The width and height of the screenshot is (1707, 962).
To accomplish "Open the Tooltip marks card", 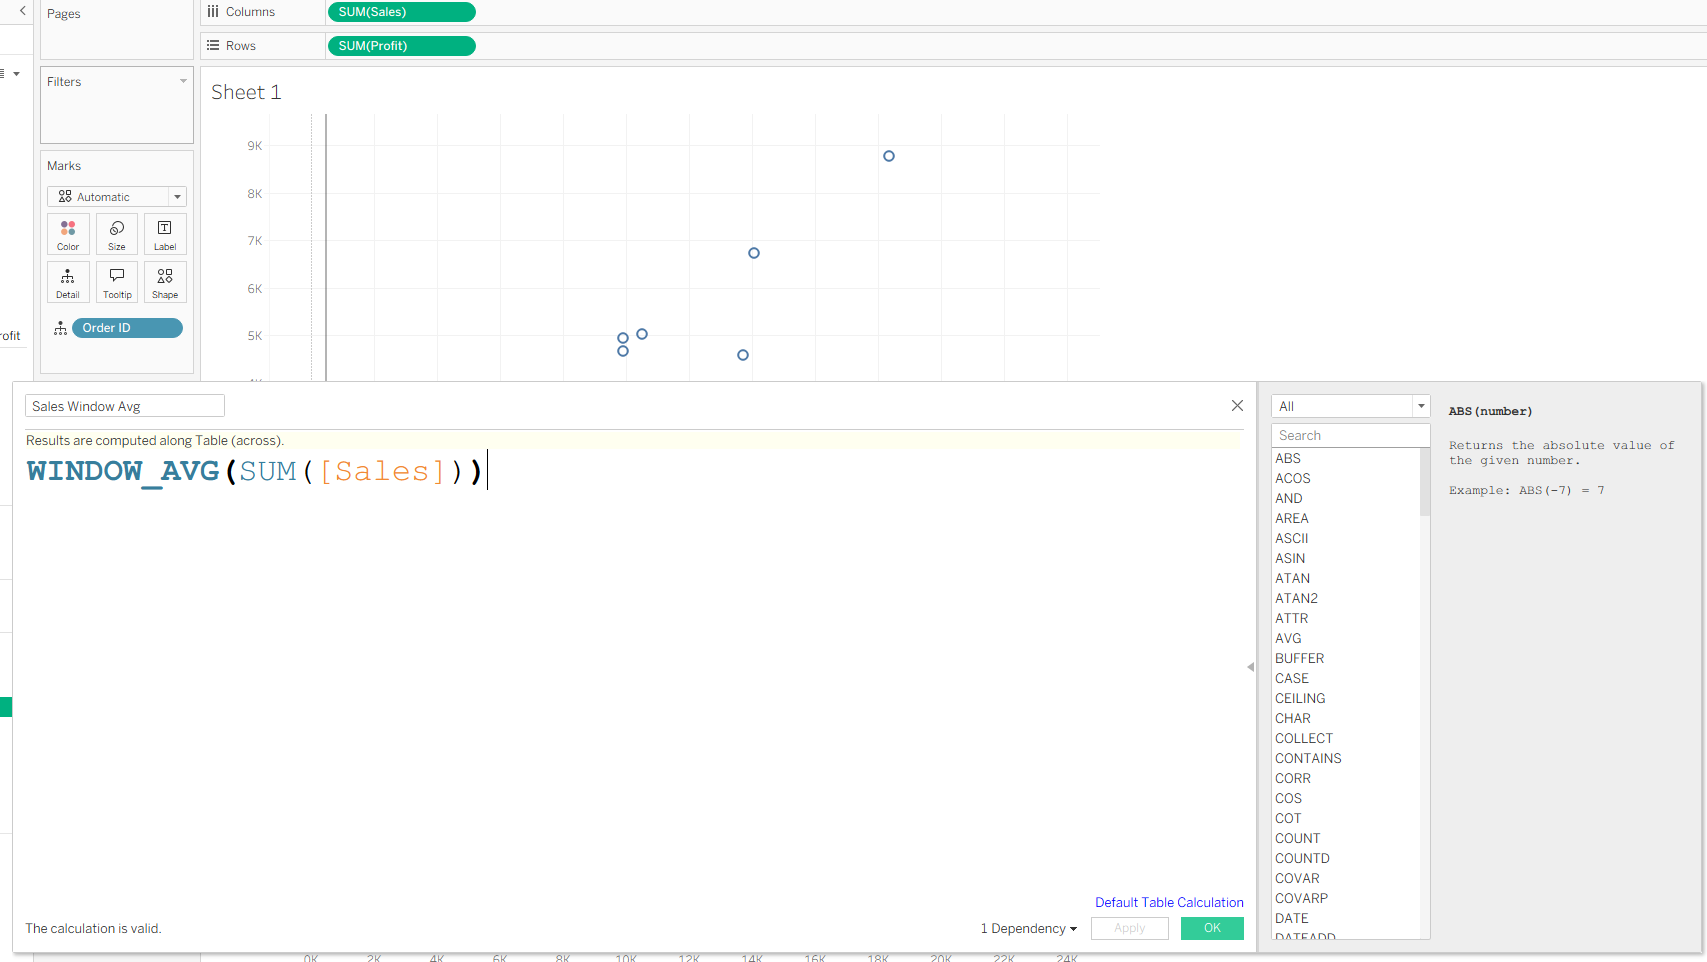I will point(117,282).
